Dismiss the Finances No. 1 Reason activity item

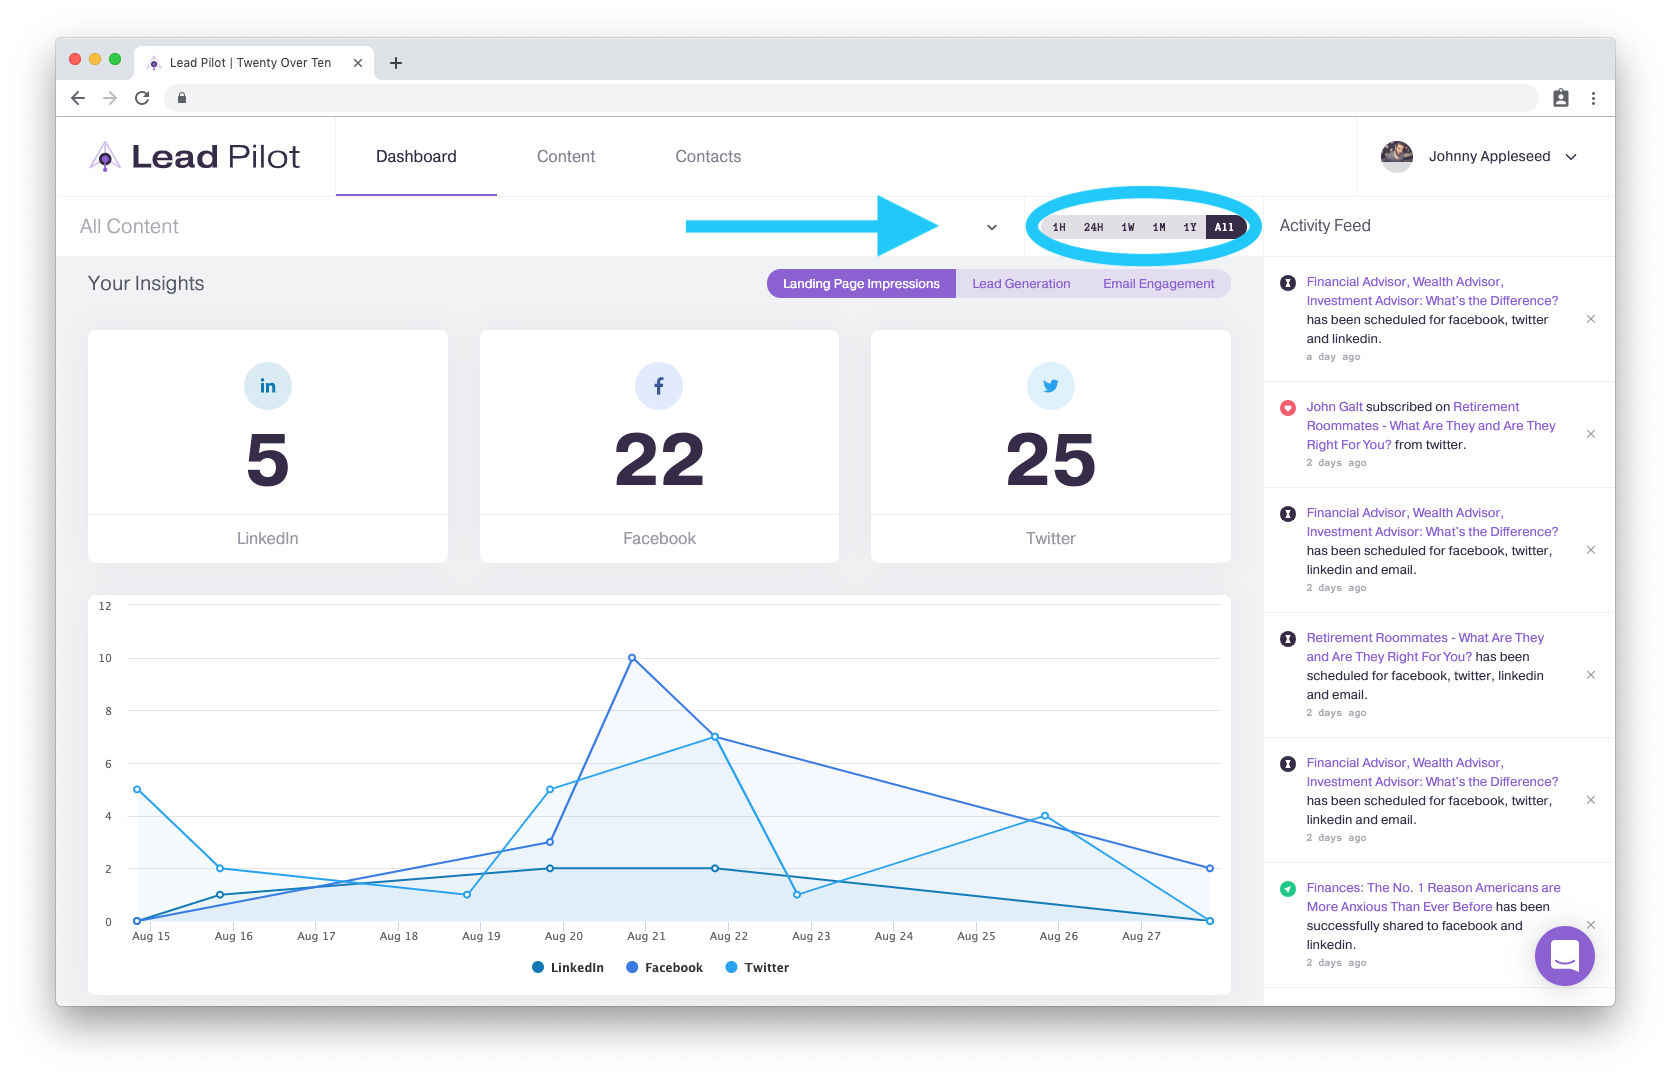(1591, 925)
